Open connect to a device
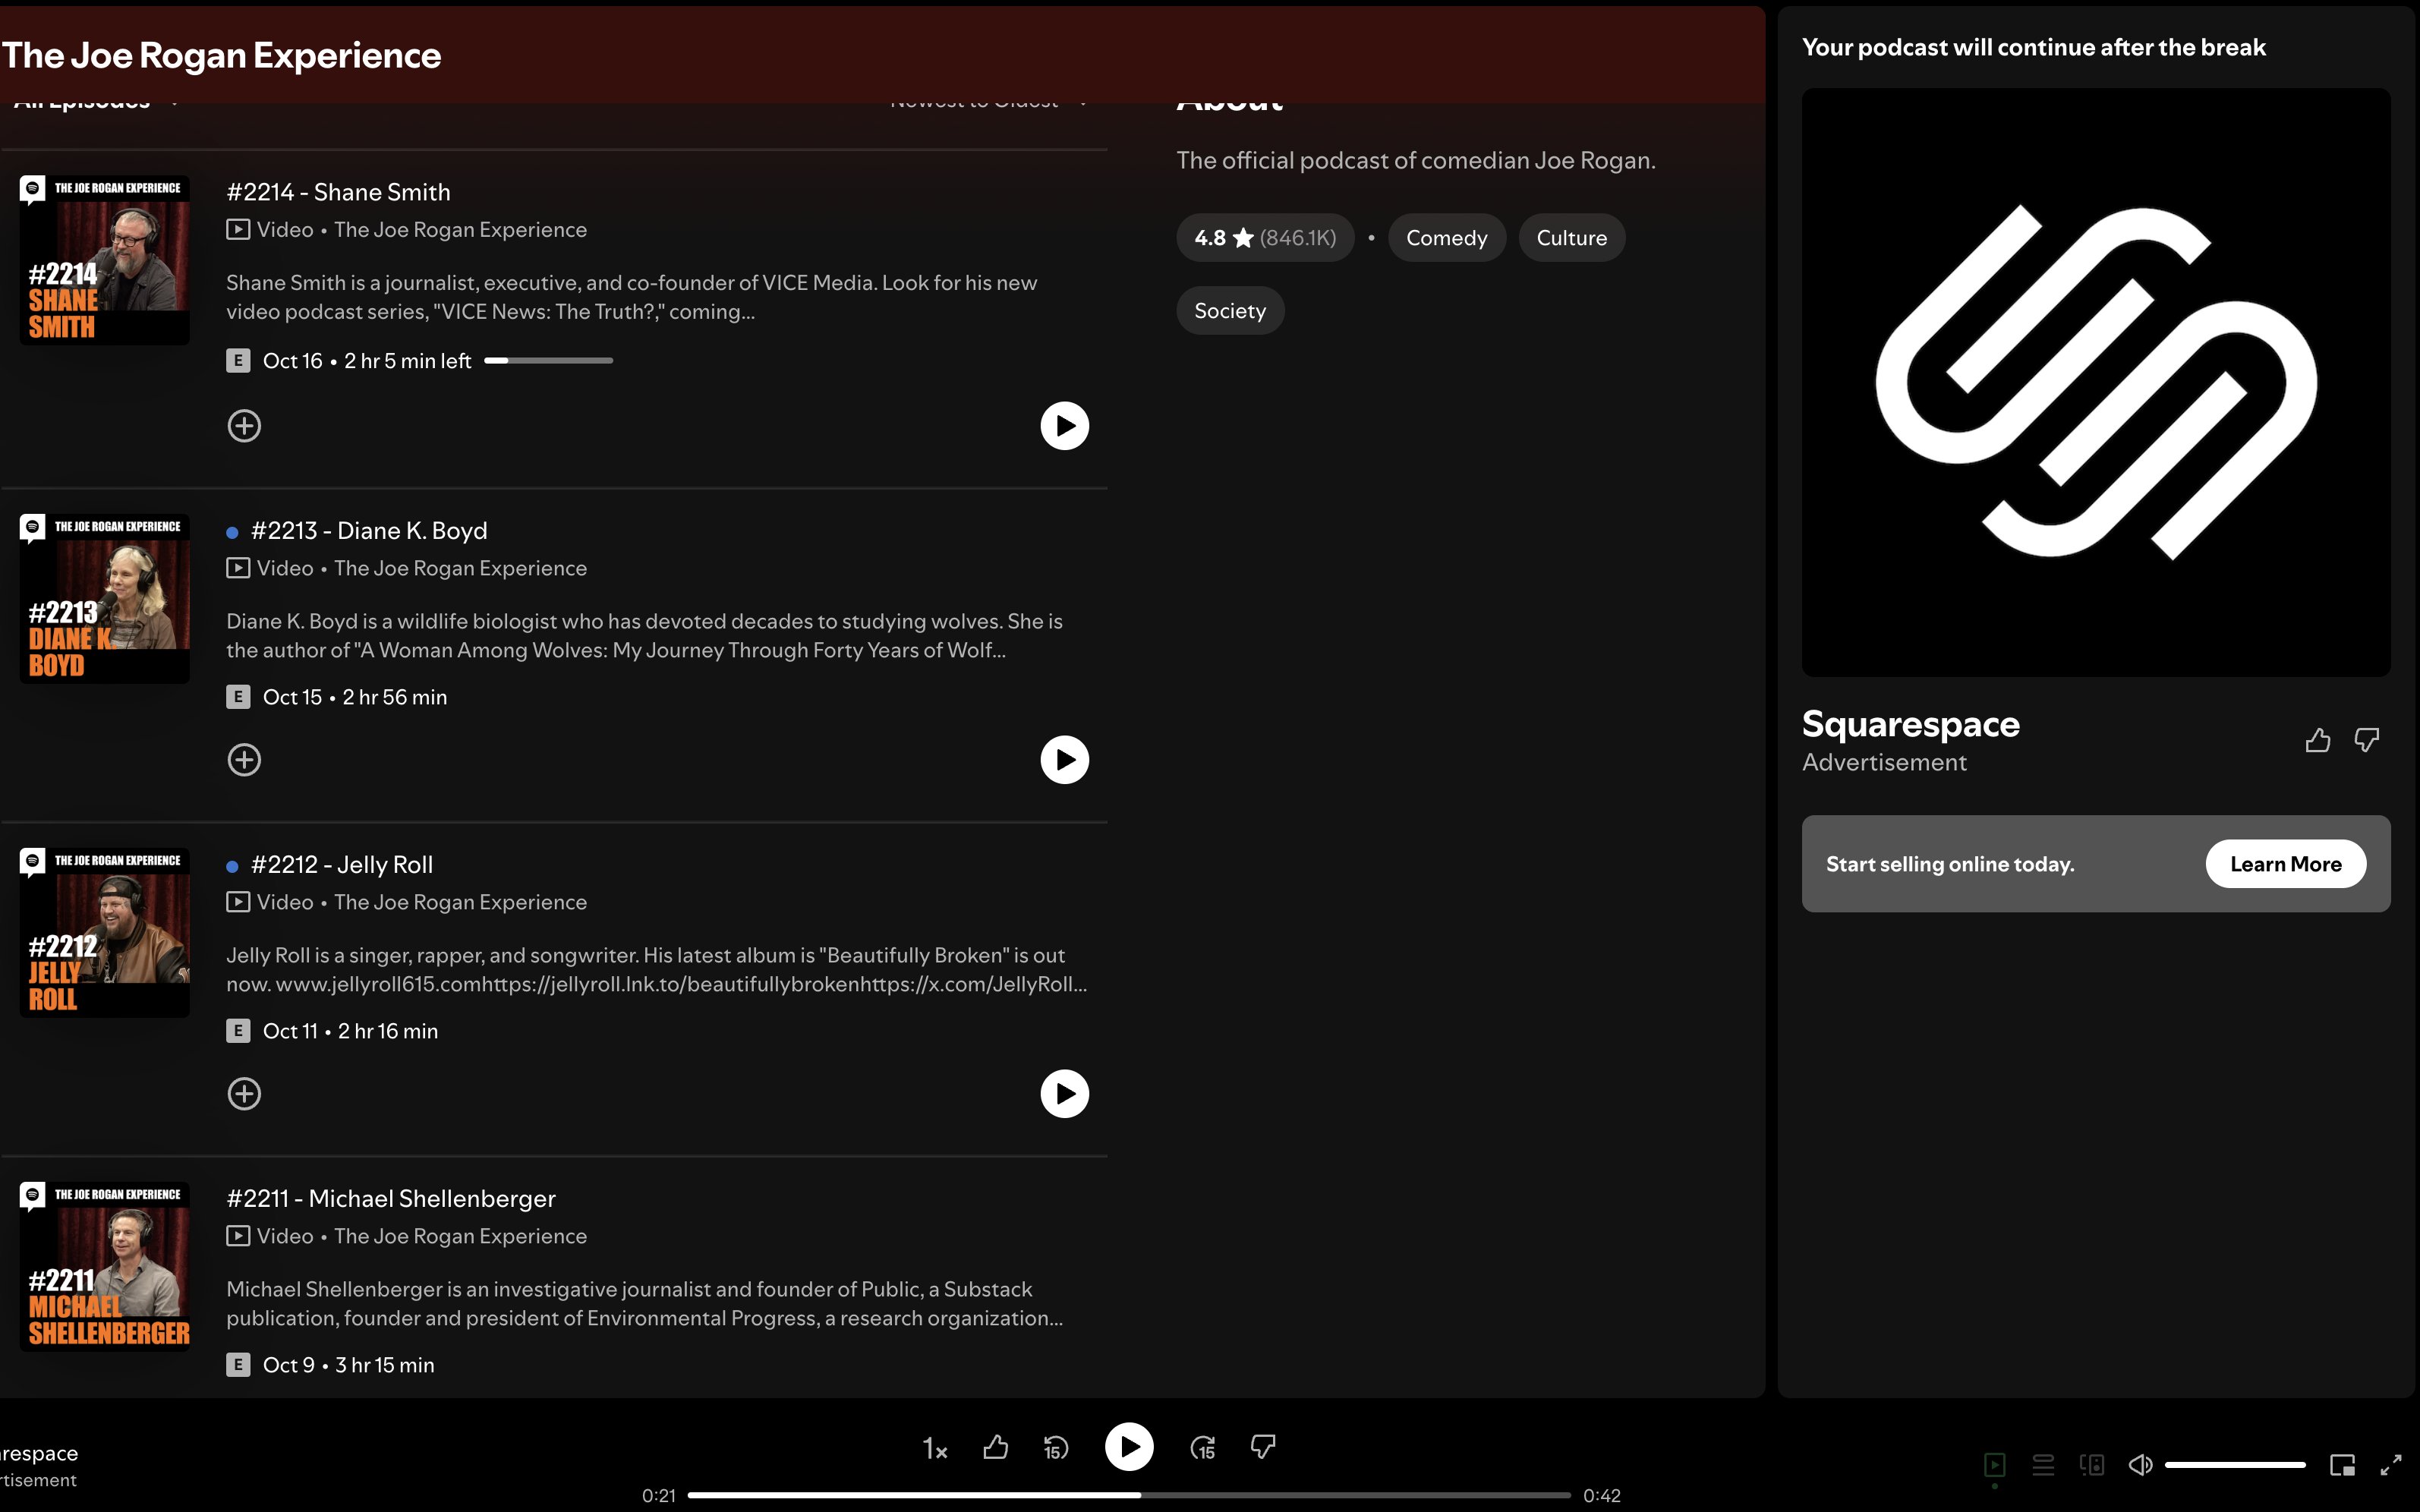Image resolution: width=2420 pixels, height=1512 pixels. click(x=2091, y=1465)
